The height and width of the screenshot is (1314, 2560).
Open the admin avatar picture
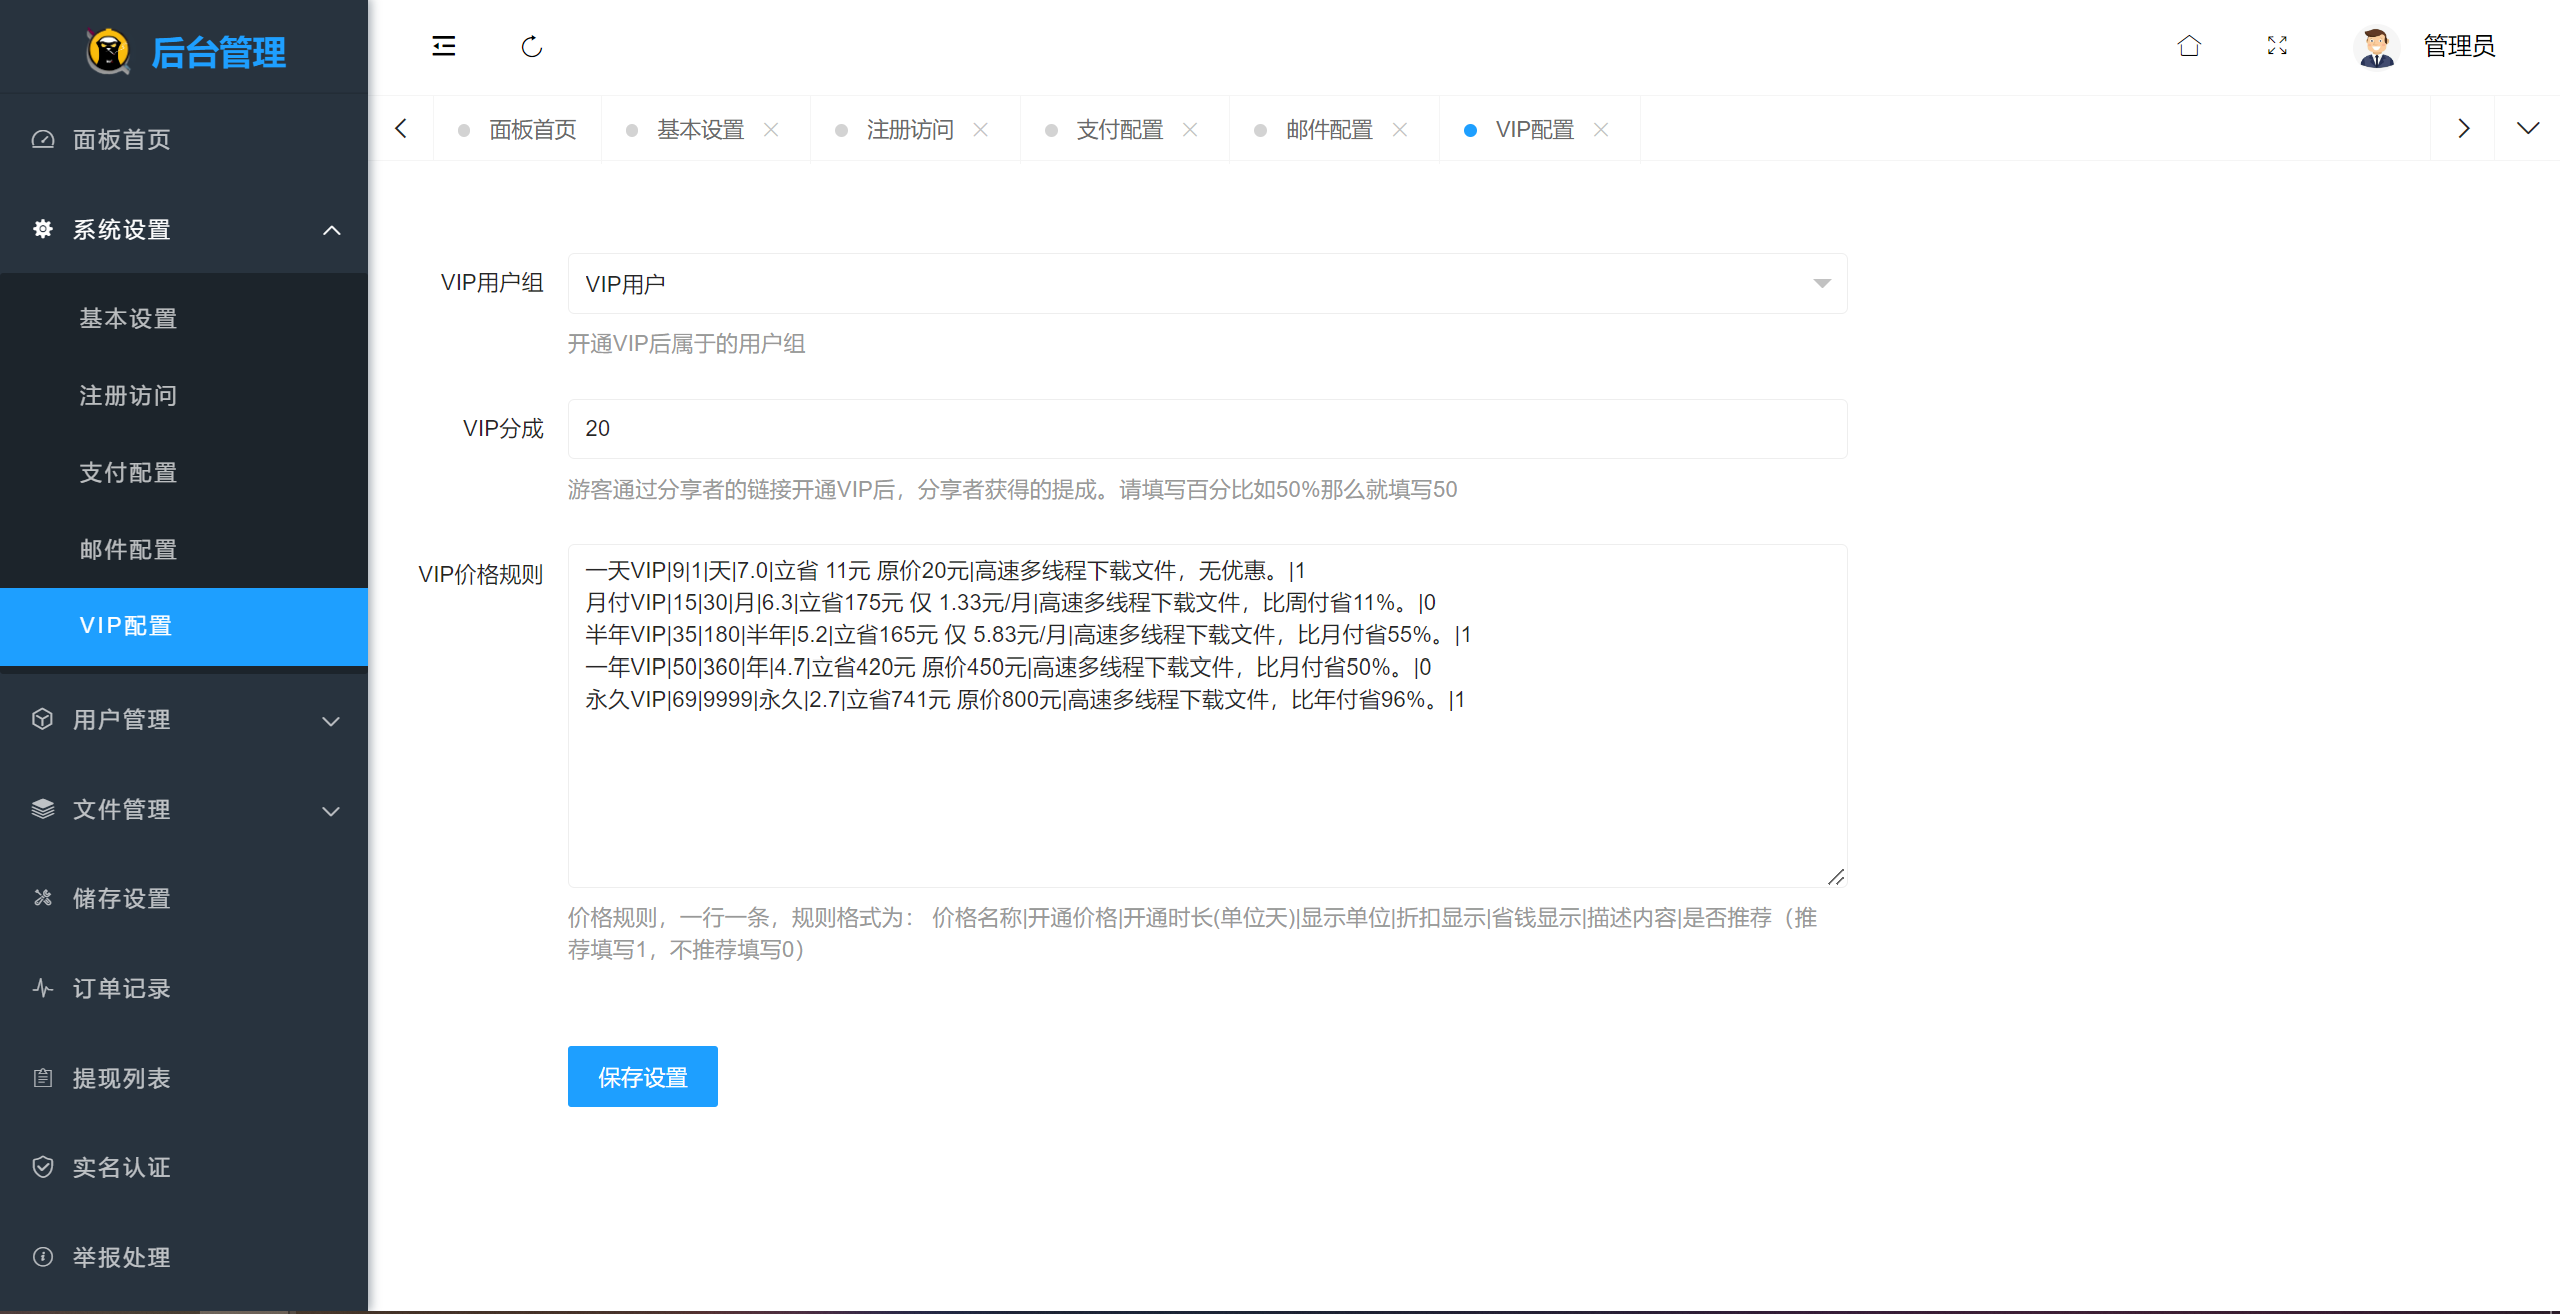pyautogui.click(x=2376, y=46)
